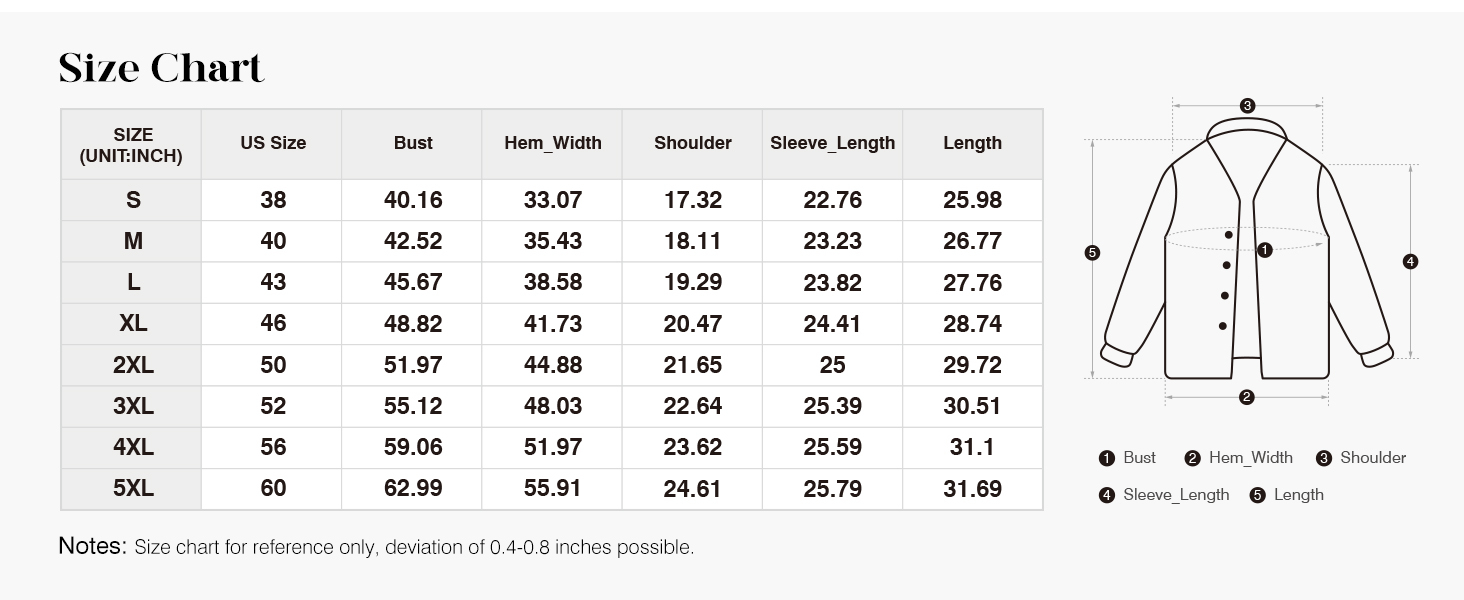Image resolution: width=1464 pixels, height=600 pixels.
Task: Click the Bust column header
Action: [413, 143]
